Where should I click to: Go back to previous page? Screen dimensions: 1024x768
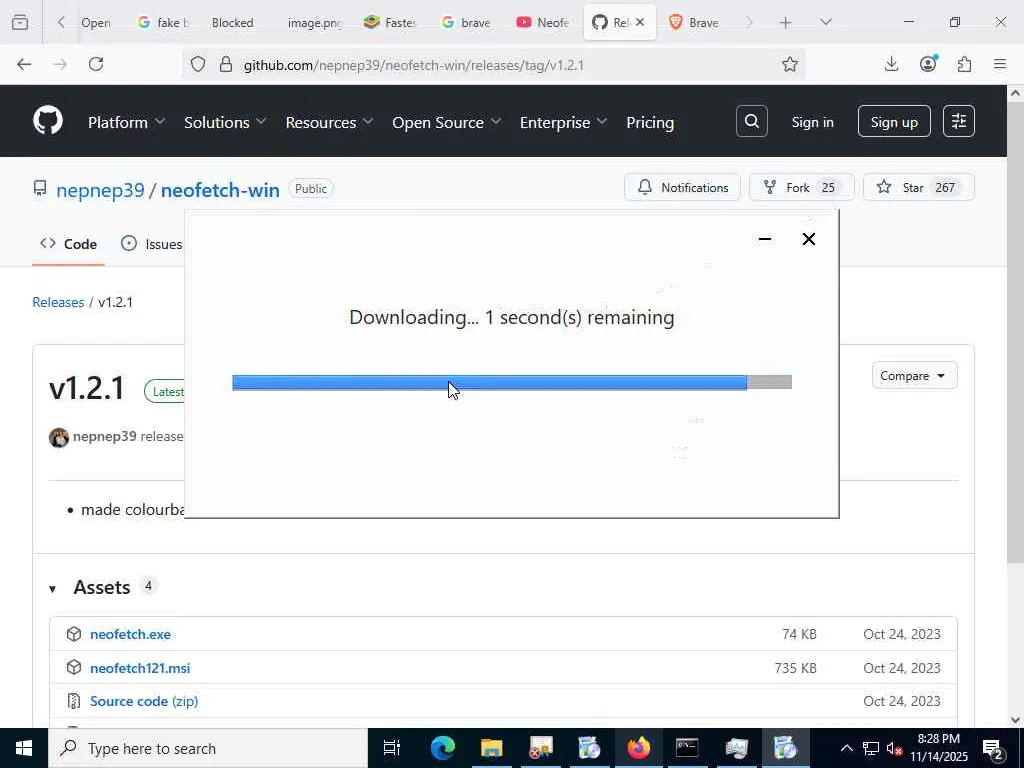(x=24, y=64)
